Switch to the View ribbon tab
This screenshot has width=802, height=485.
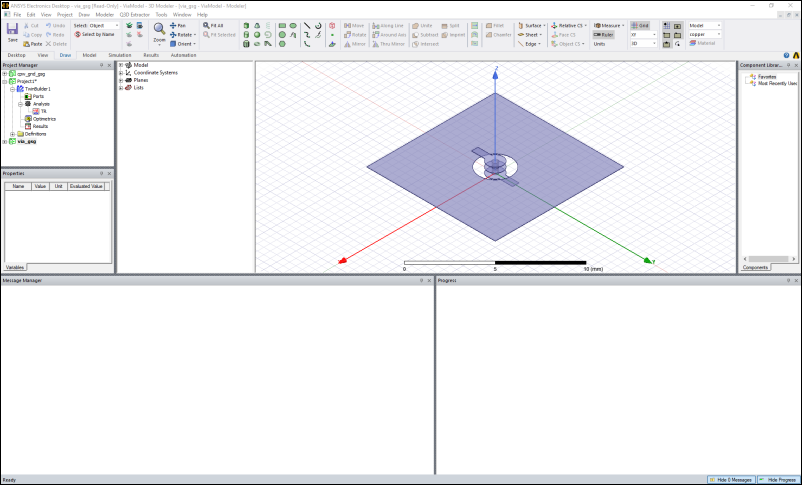coord(43,55)
